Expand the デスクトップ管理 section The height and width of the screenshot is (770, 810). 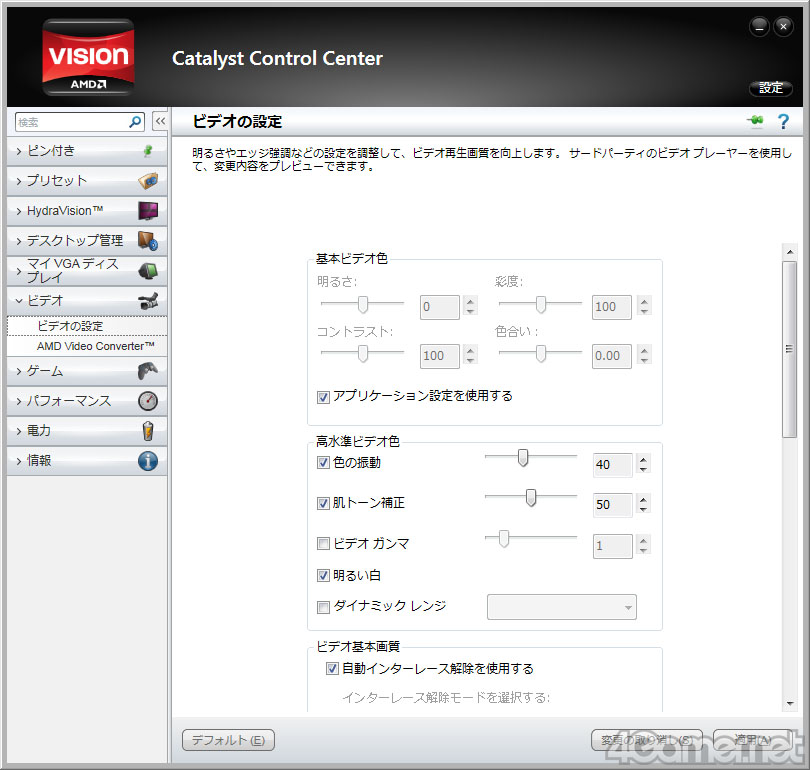pos(87,241)
